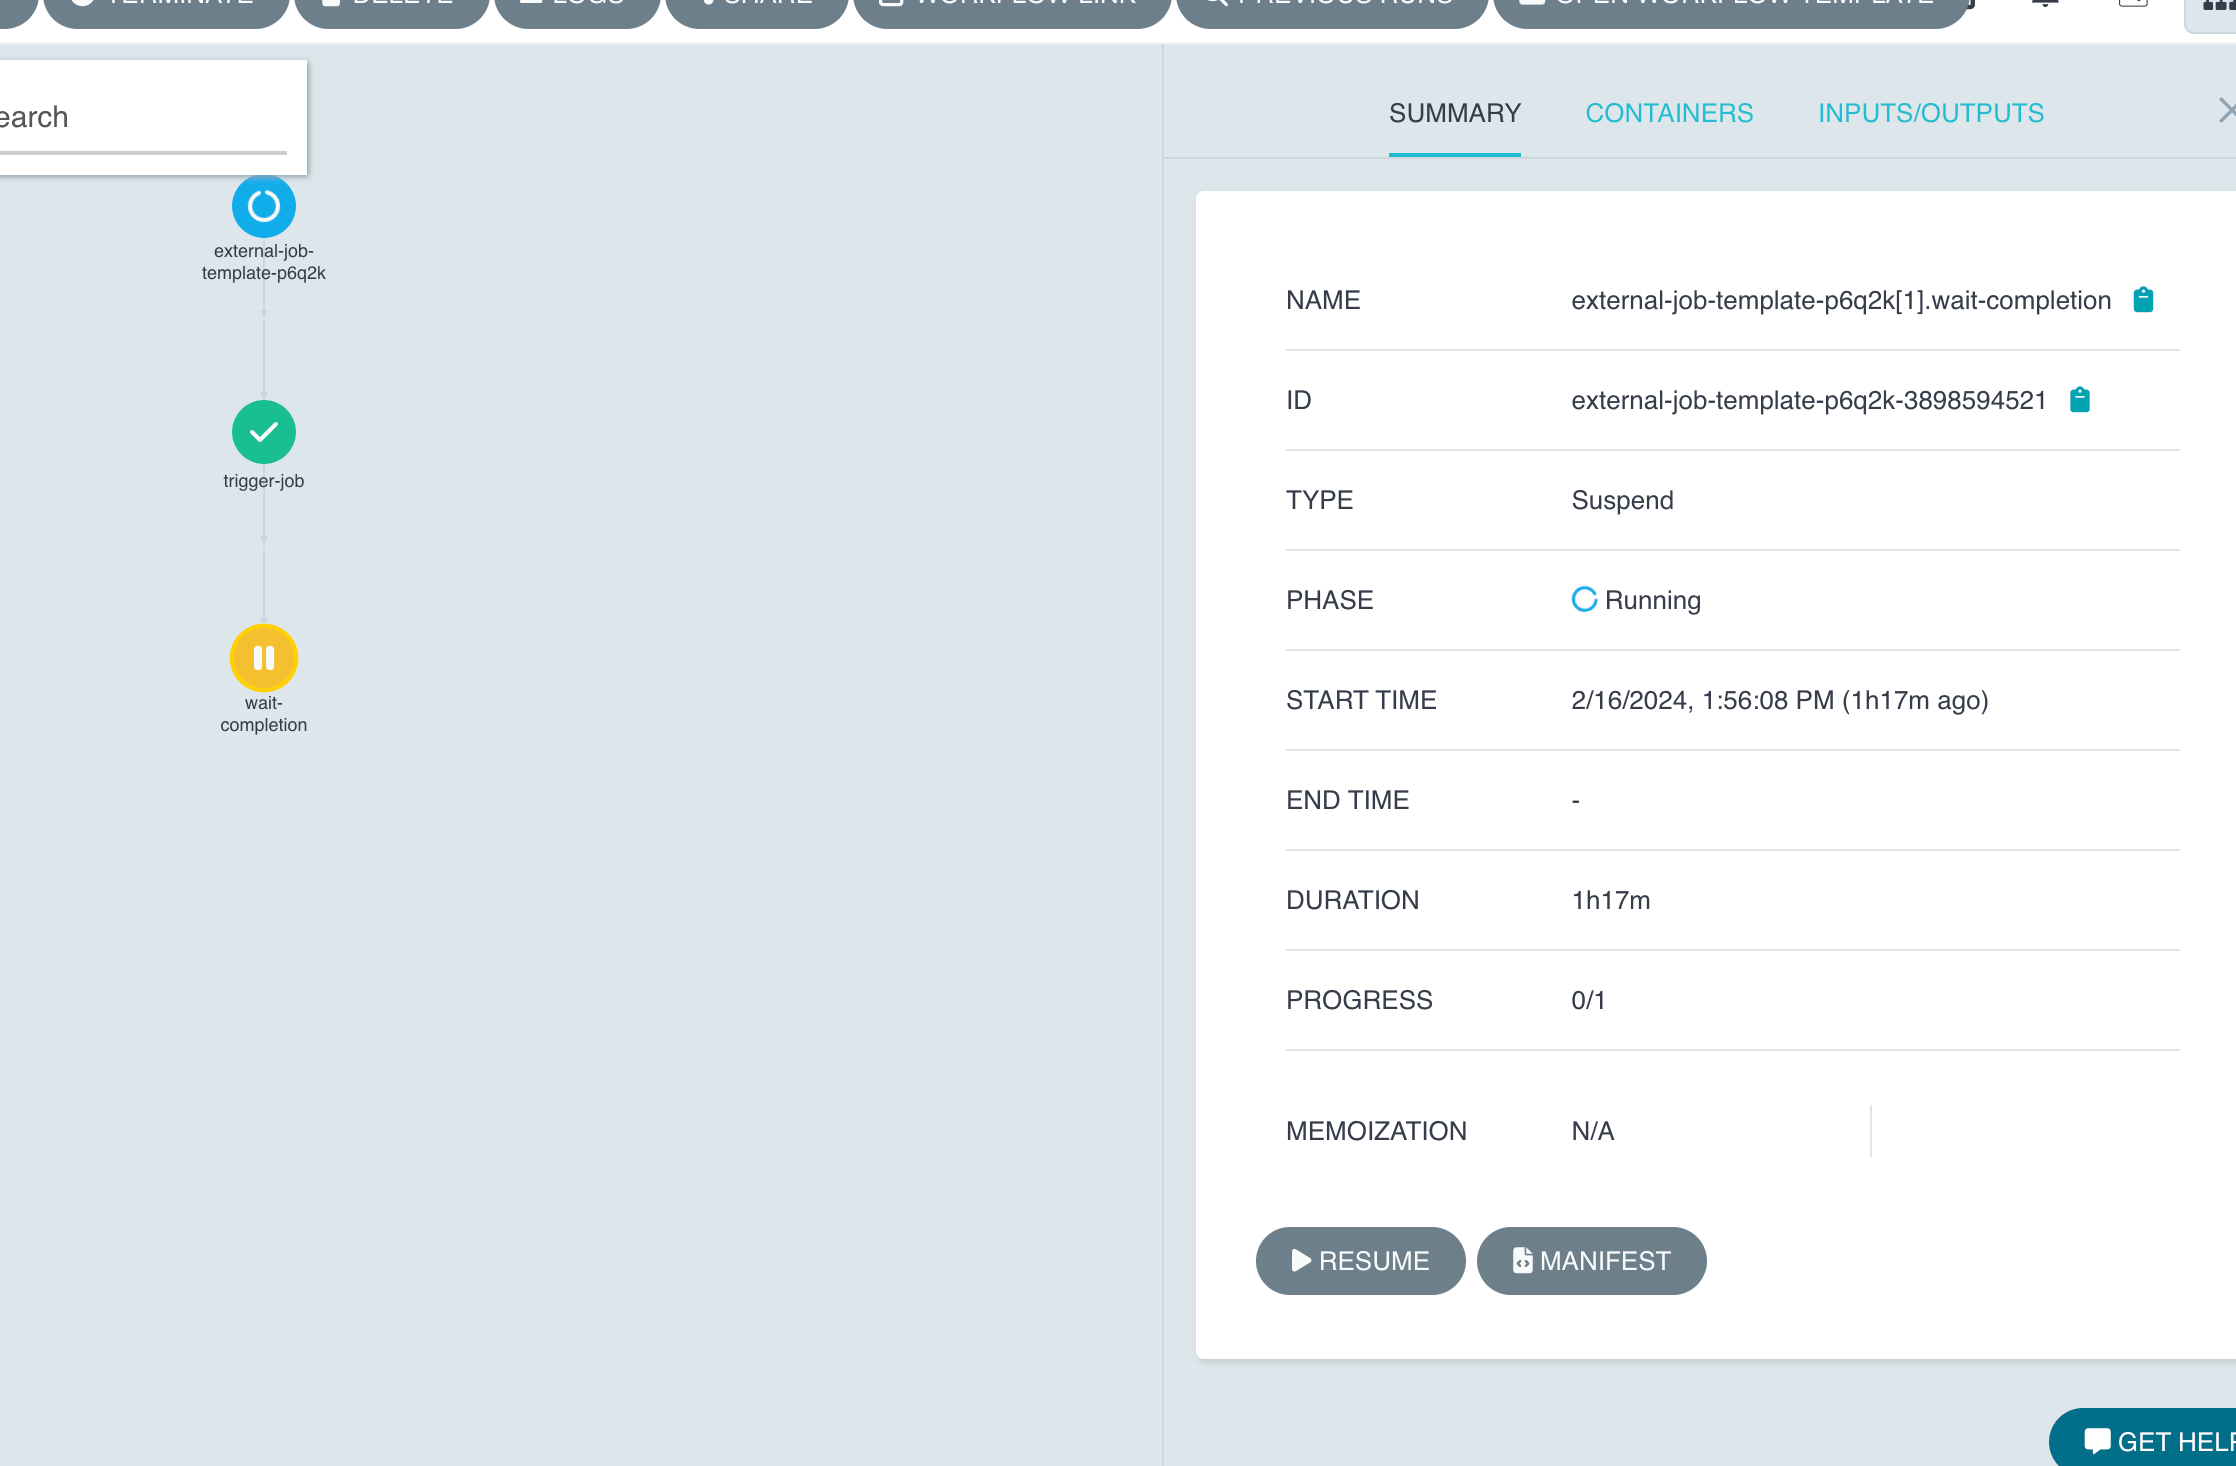
Task: Select the wait-completion paused node
Action: point(264,658)
